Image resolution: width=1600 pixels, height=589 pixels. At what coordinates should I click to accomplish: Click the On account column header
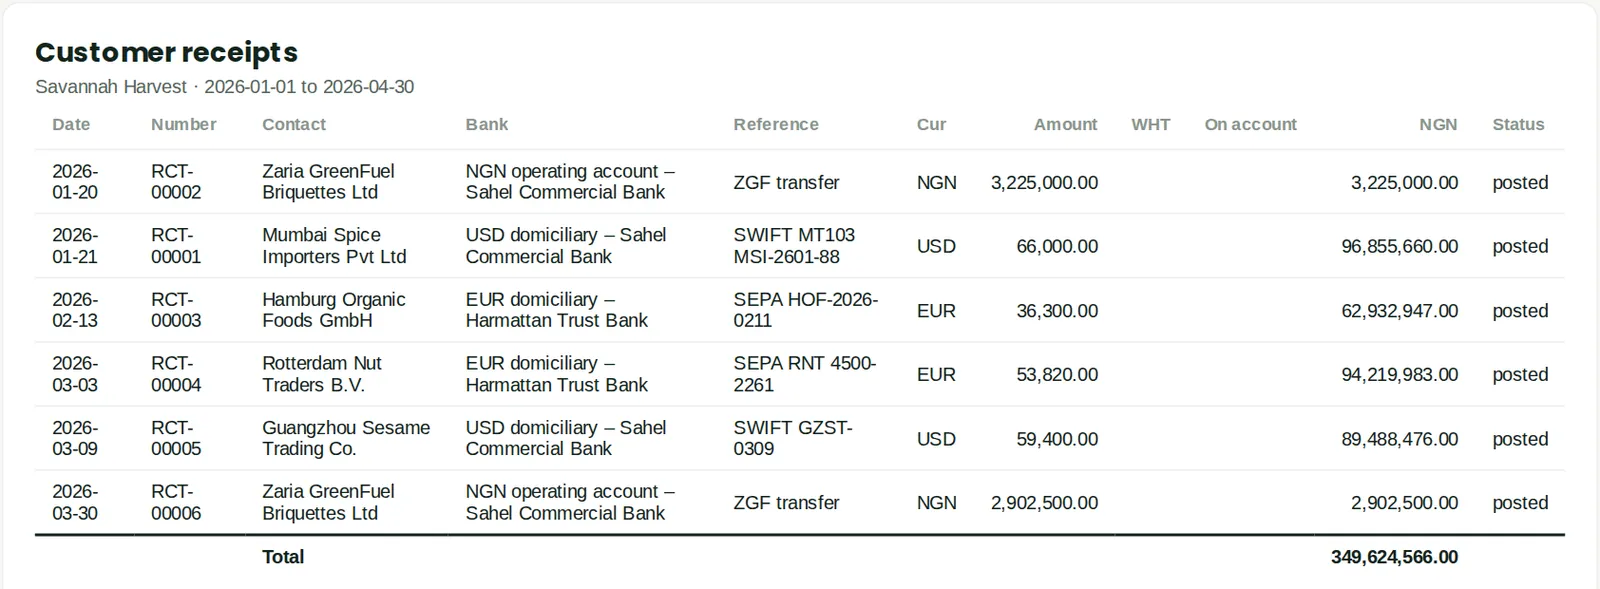pyautogui.click(x=1250, y=124)
